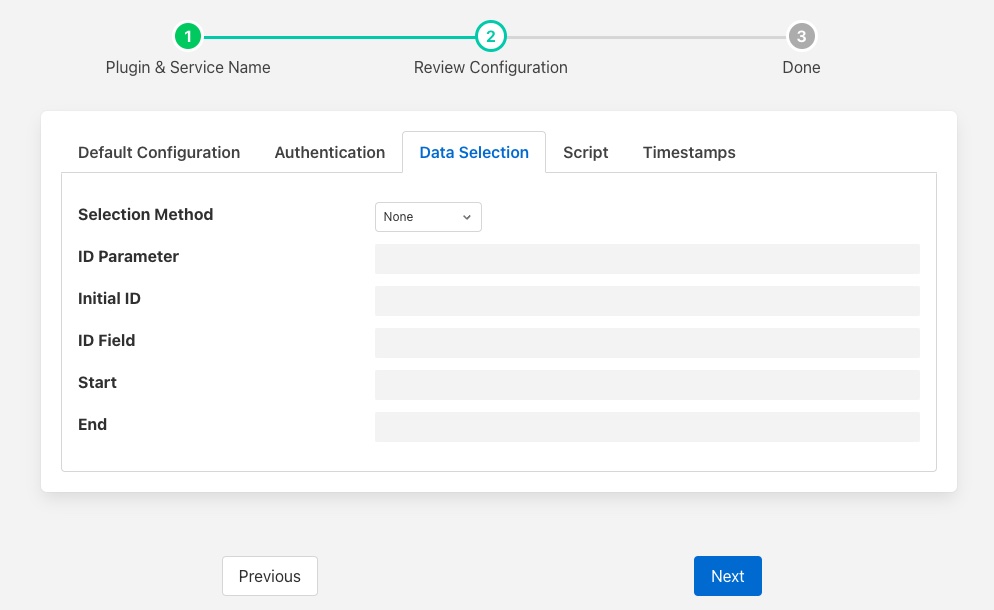994x610 pixels.
Task: Select the Data Selection tab
Action: tap(474, 153)
